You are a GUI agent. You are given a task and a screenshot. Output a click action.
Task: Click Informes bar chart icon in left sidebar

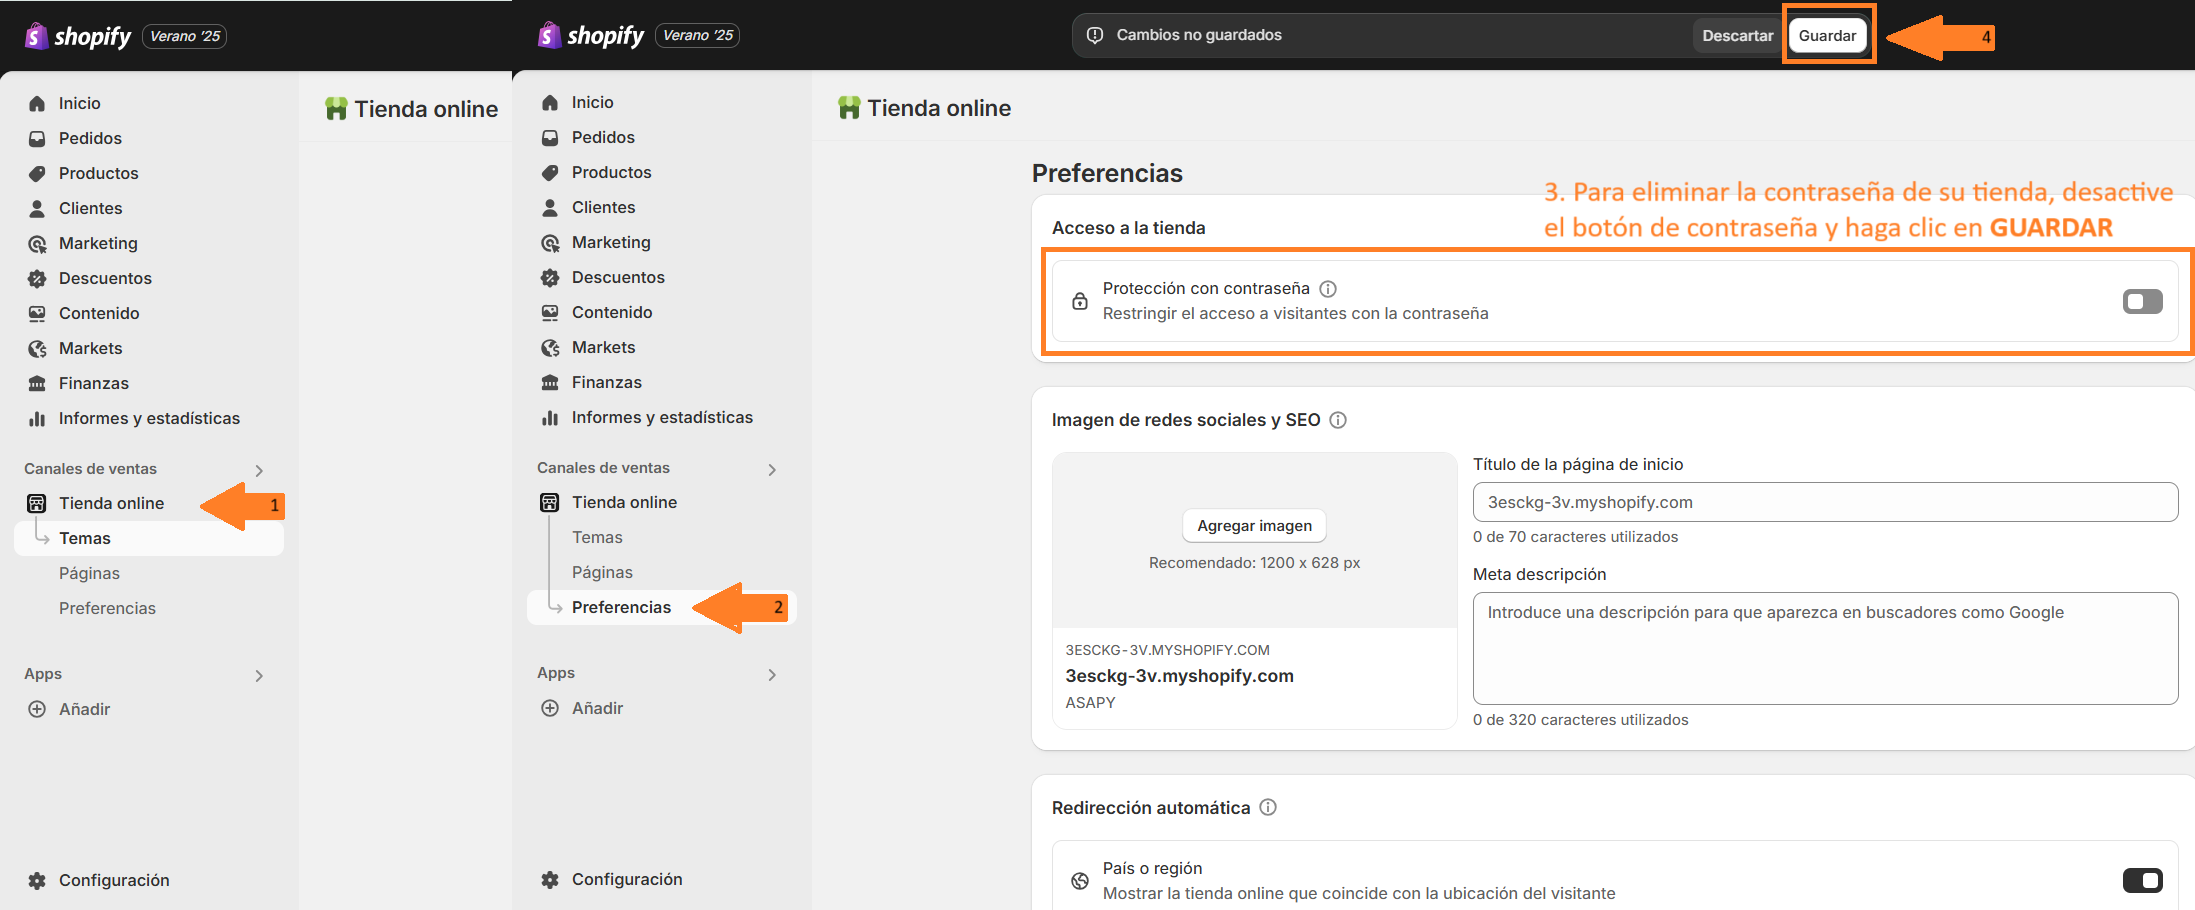click(37, 418)
